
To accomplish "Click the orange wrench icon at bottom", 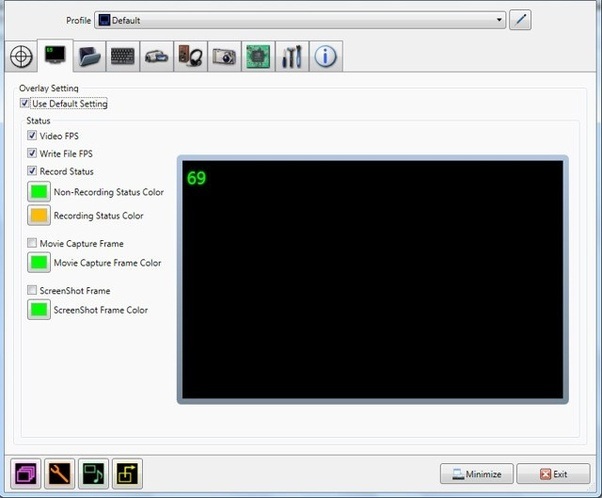I will [x=60, y=473].
